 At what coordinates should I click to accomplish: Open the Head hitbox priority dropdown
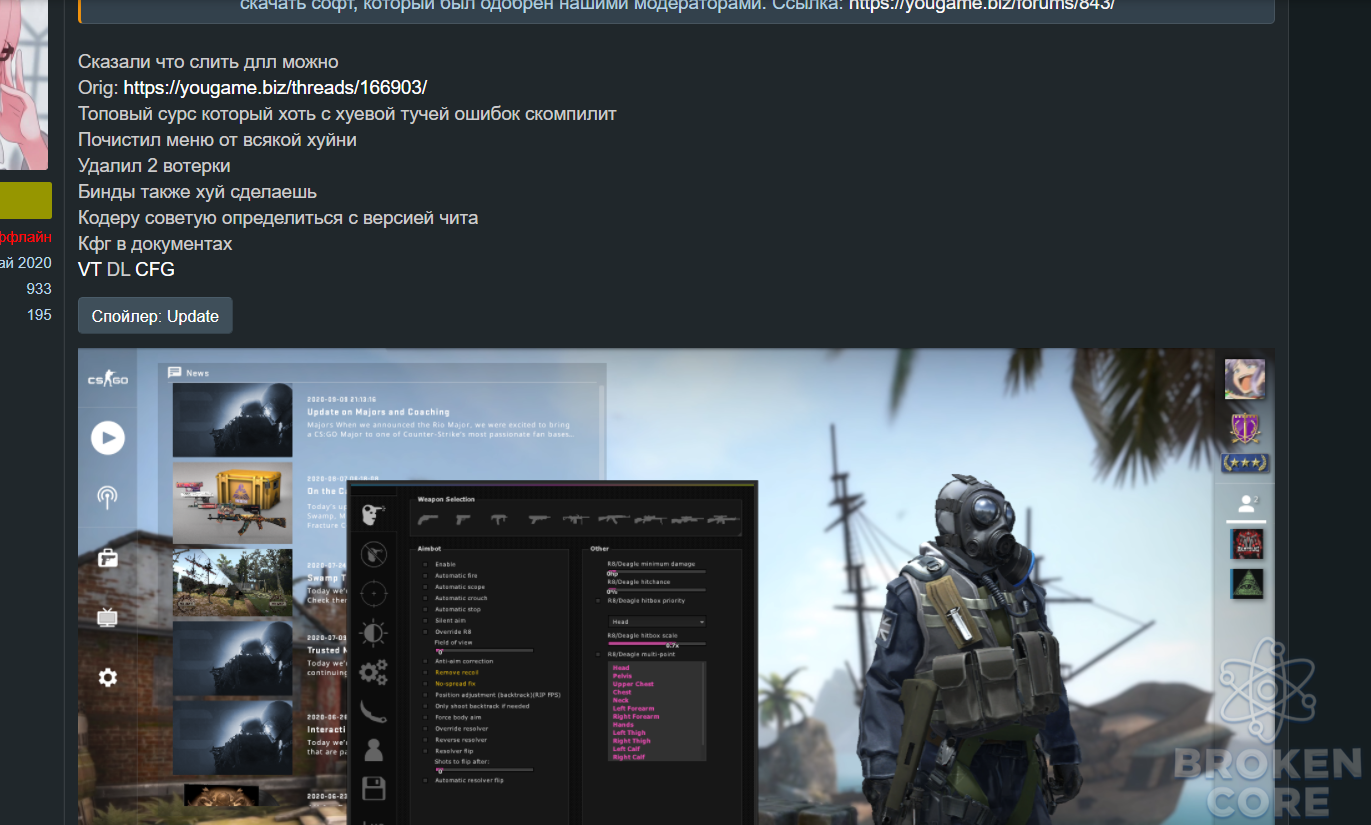[657, 622]
